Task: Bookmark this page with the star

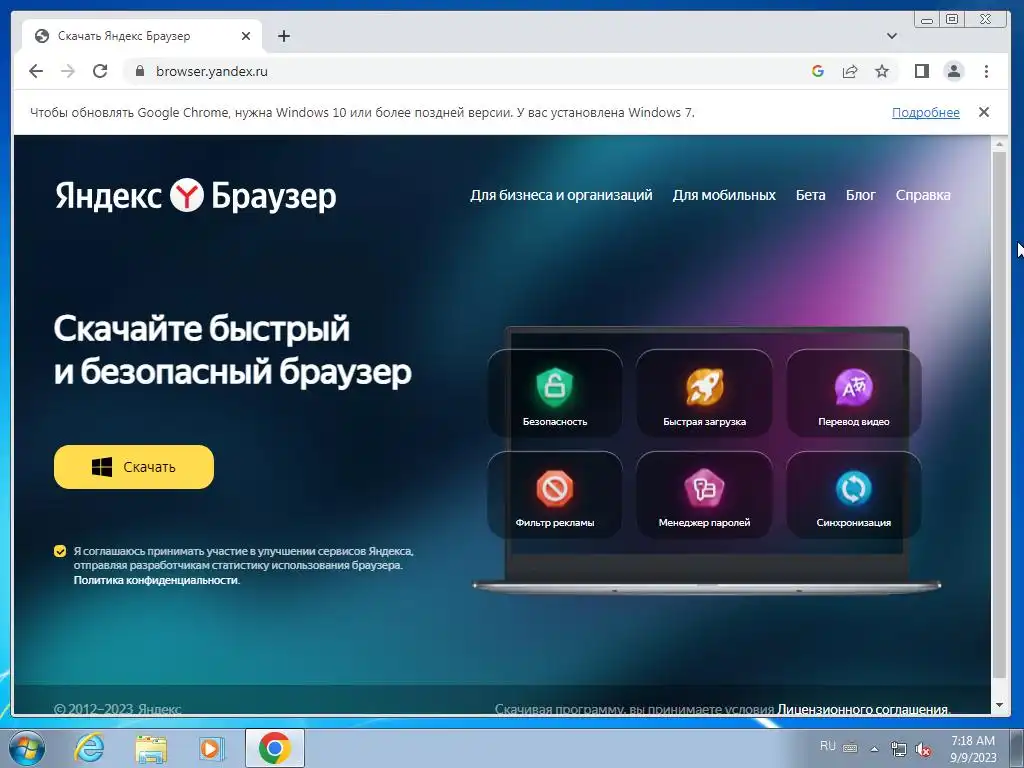Action: [882, 71]
